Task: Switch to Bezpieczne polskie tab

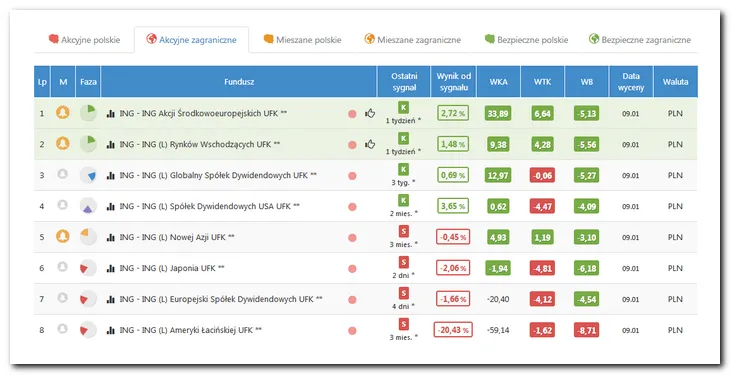Action: point(526,40)
